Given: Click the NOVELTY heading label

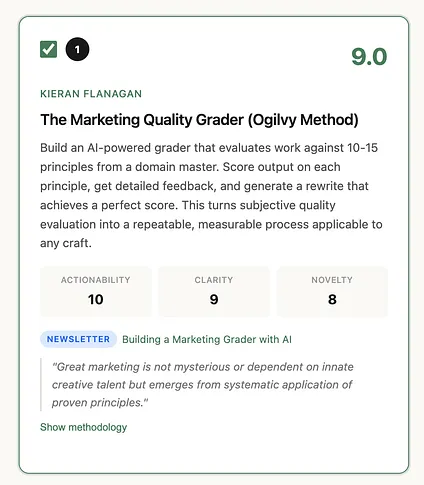Looking at the screenshot, I should (x=332, y=280).
